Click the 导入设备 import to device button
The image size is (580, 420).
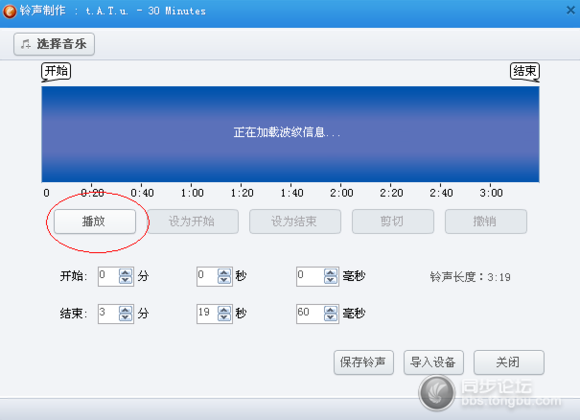(434, 362)
